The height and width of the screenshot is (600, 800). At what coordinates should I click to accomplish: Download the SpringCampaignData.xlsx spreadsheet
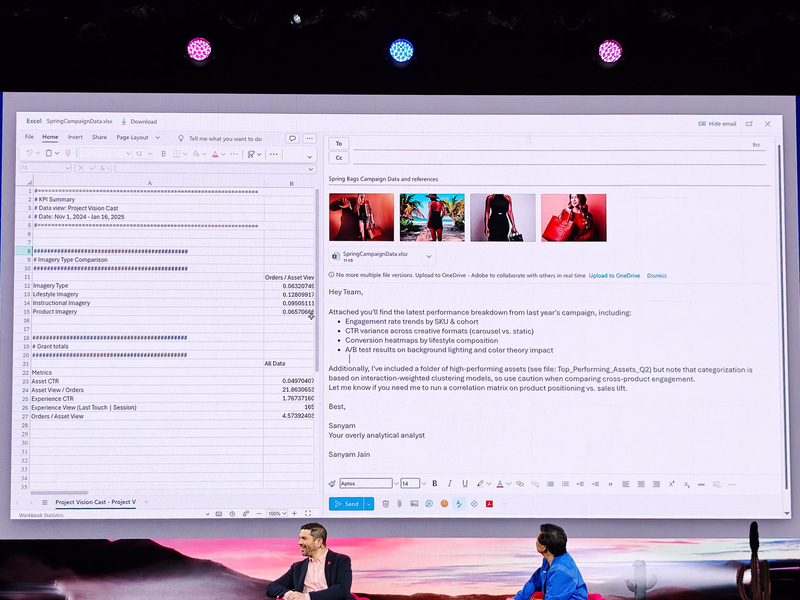(139, 121)
